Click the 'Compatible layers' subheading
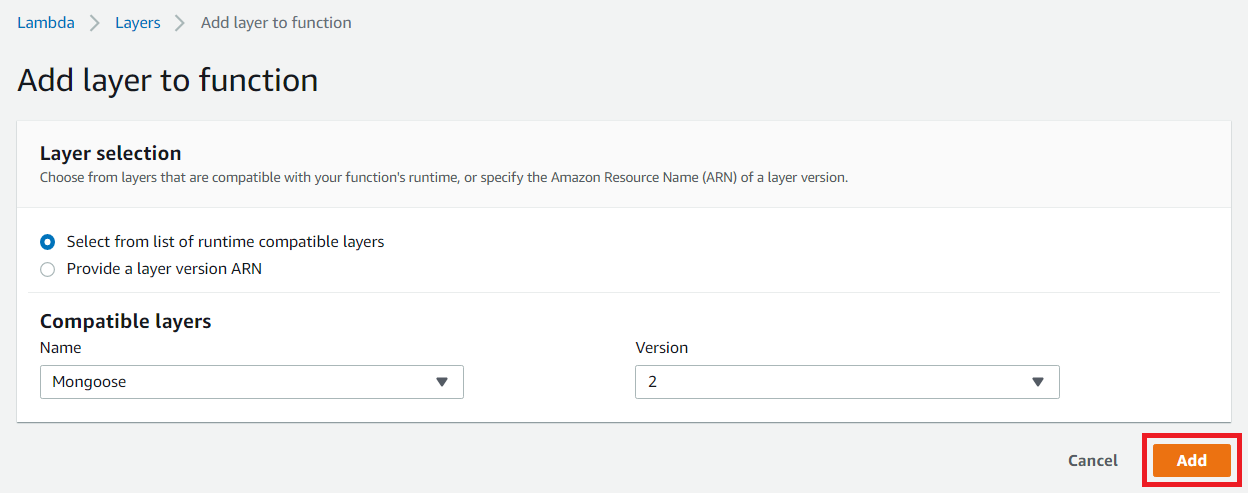Viewport: 1248px width, 493px height. pos(126,321)
